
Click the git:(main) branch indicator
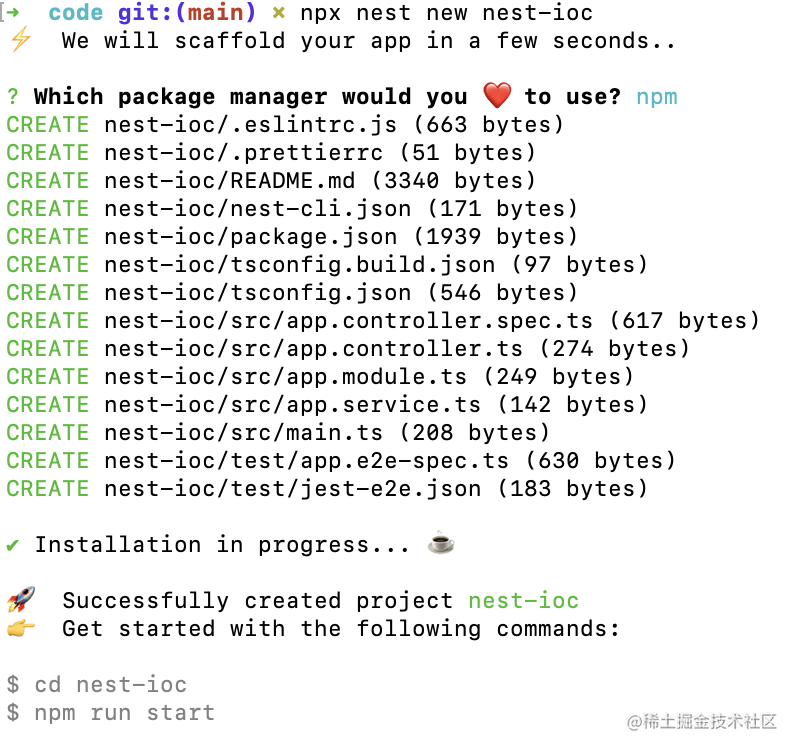click(x=187, y=13)
